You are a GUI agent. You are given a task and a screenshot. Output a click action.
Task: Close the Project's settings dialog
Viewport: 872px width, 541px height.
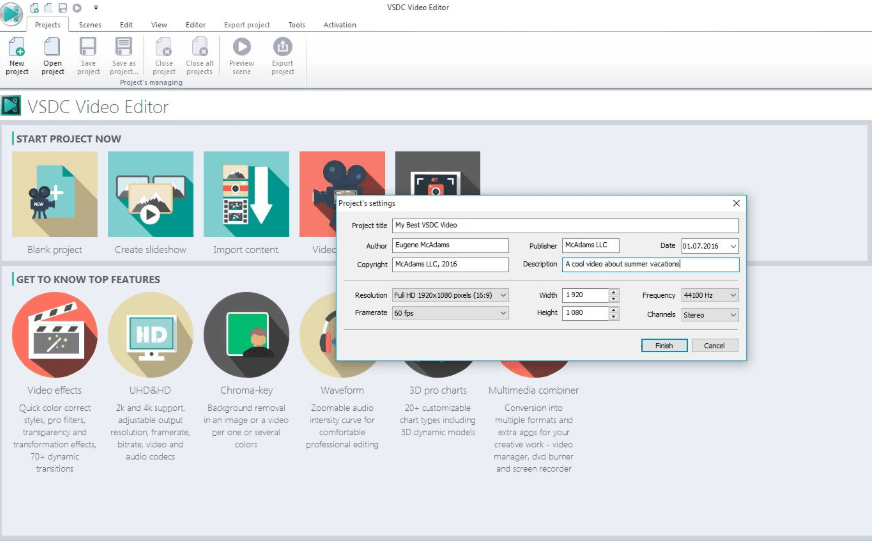pos(736,204)
